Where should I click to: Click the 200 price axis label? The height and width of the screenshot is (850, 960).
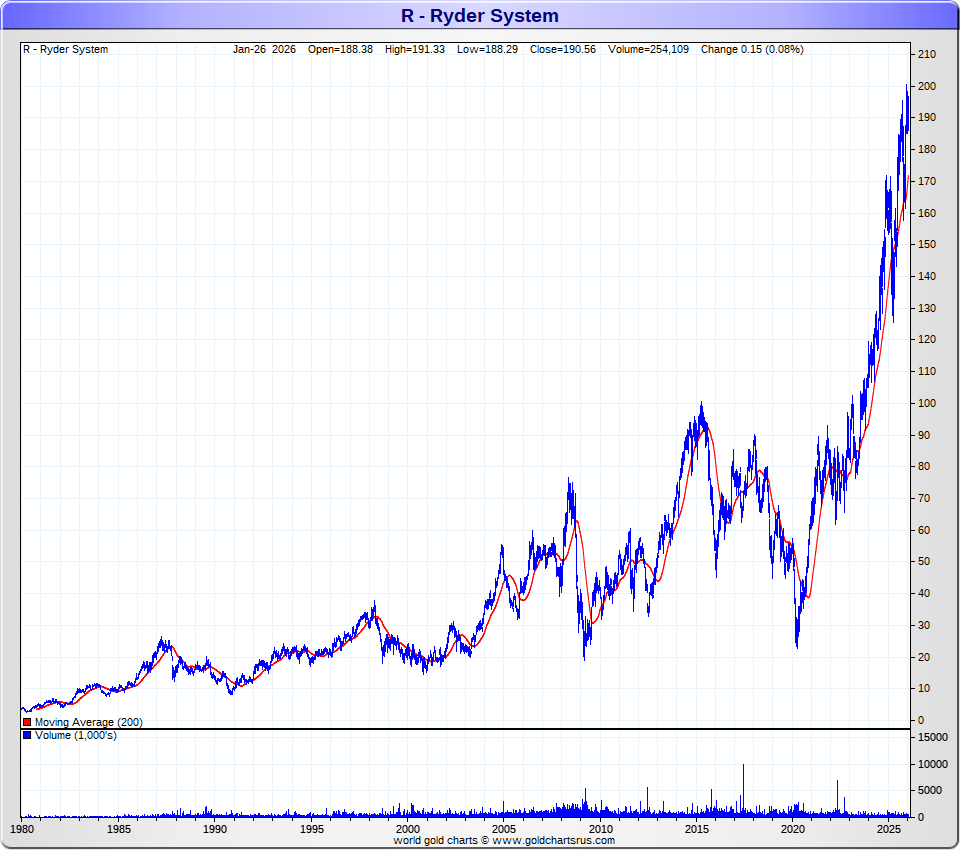coord(927,86)
